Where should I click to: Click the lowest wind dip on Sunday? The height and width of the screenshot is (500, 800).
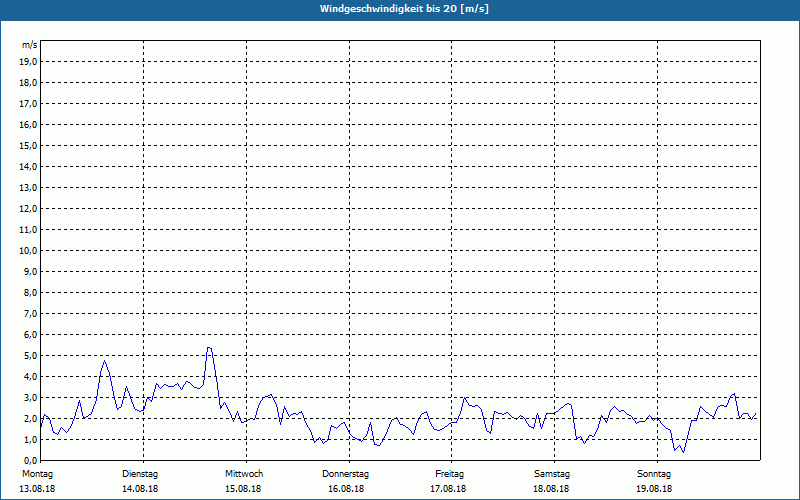click(x=683, y=452)
